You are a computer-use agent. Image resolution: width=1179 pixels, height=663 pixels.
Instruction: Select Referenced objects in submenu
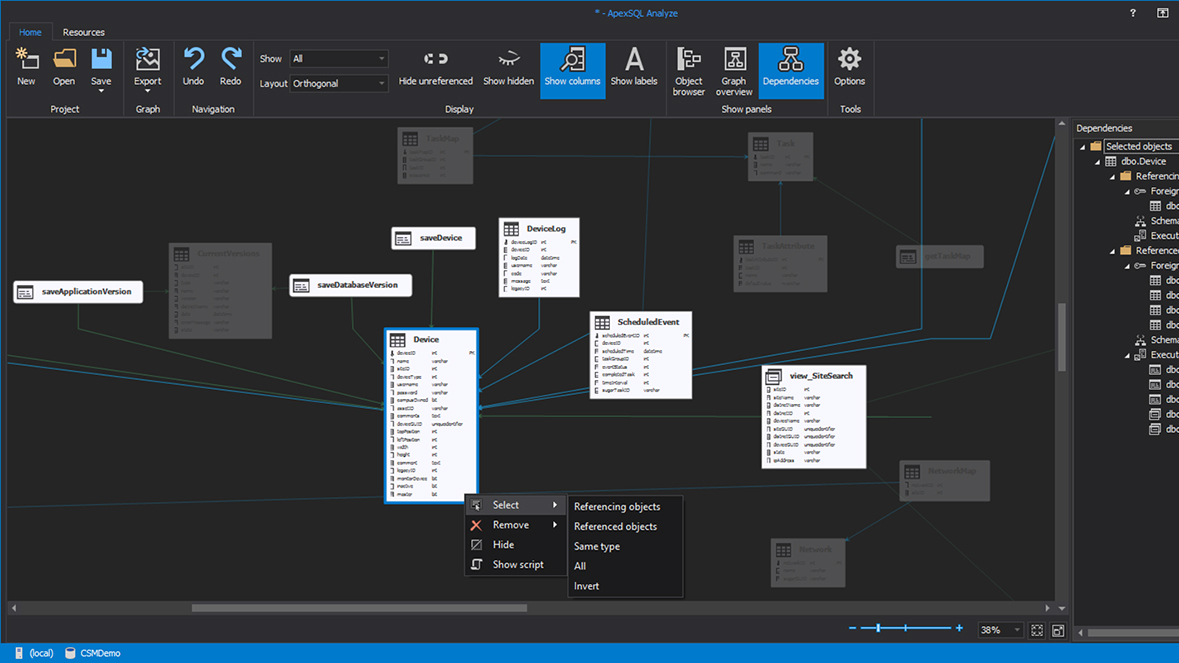tap(625, 526)
